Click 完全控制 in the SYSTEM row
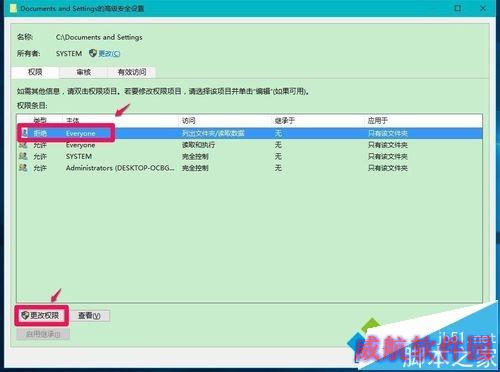Image resolution: width=500 pixels, height=372 pixels. [x=195, y=156]
